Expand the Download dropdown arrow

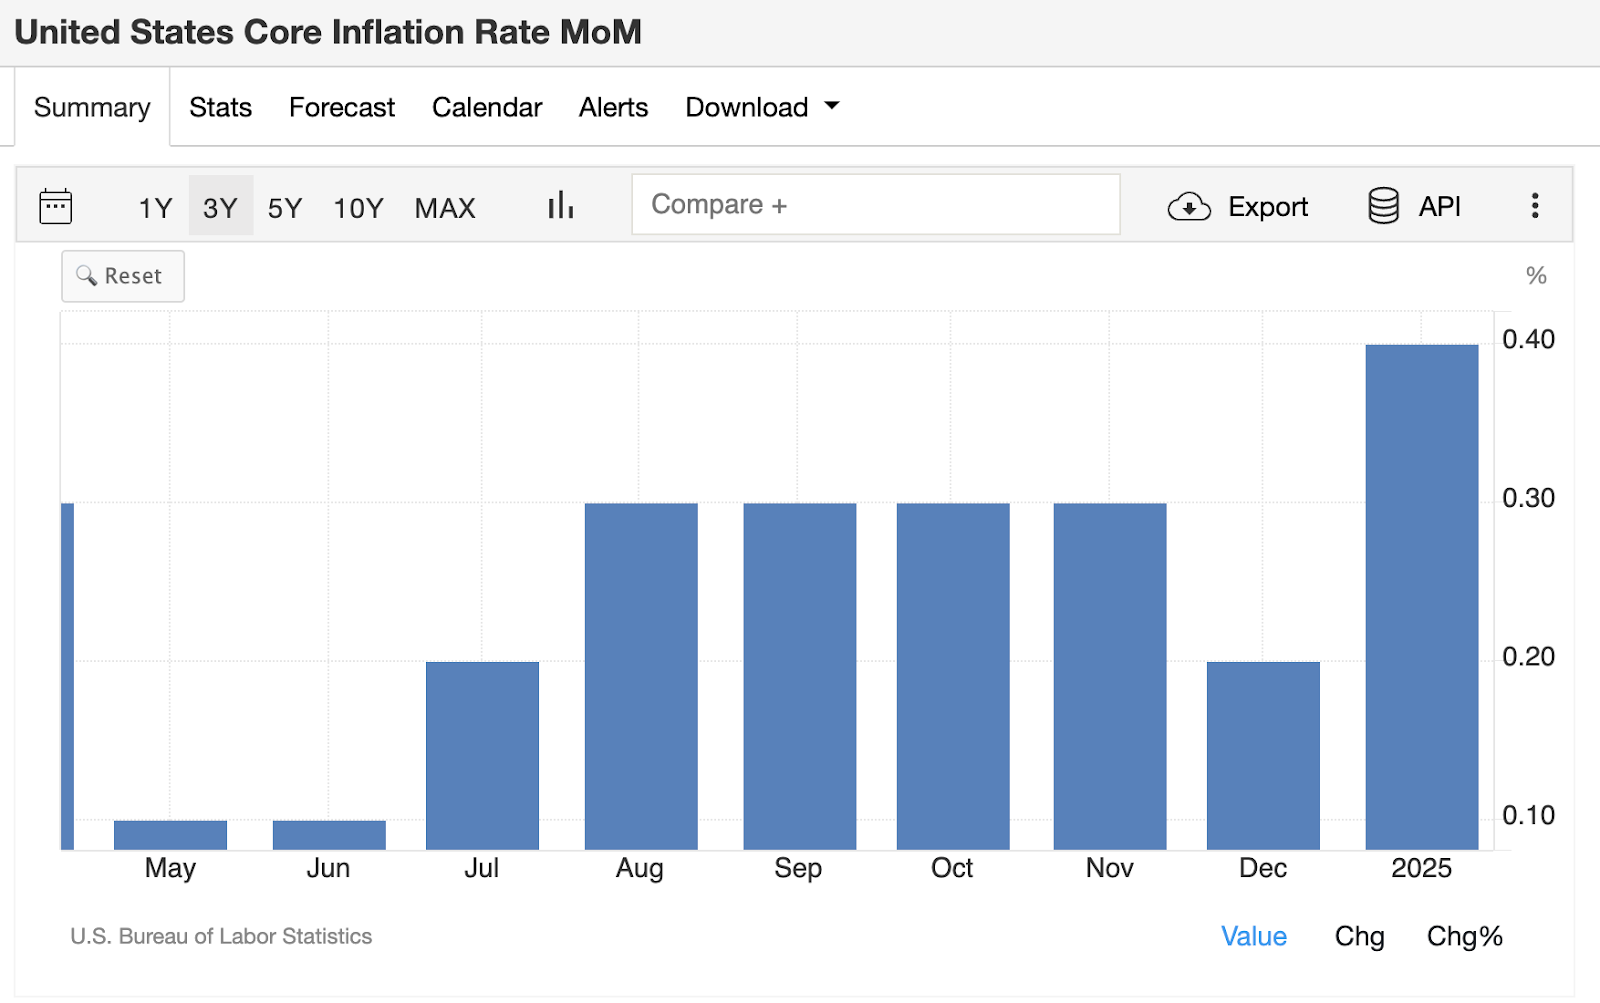832,105
